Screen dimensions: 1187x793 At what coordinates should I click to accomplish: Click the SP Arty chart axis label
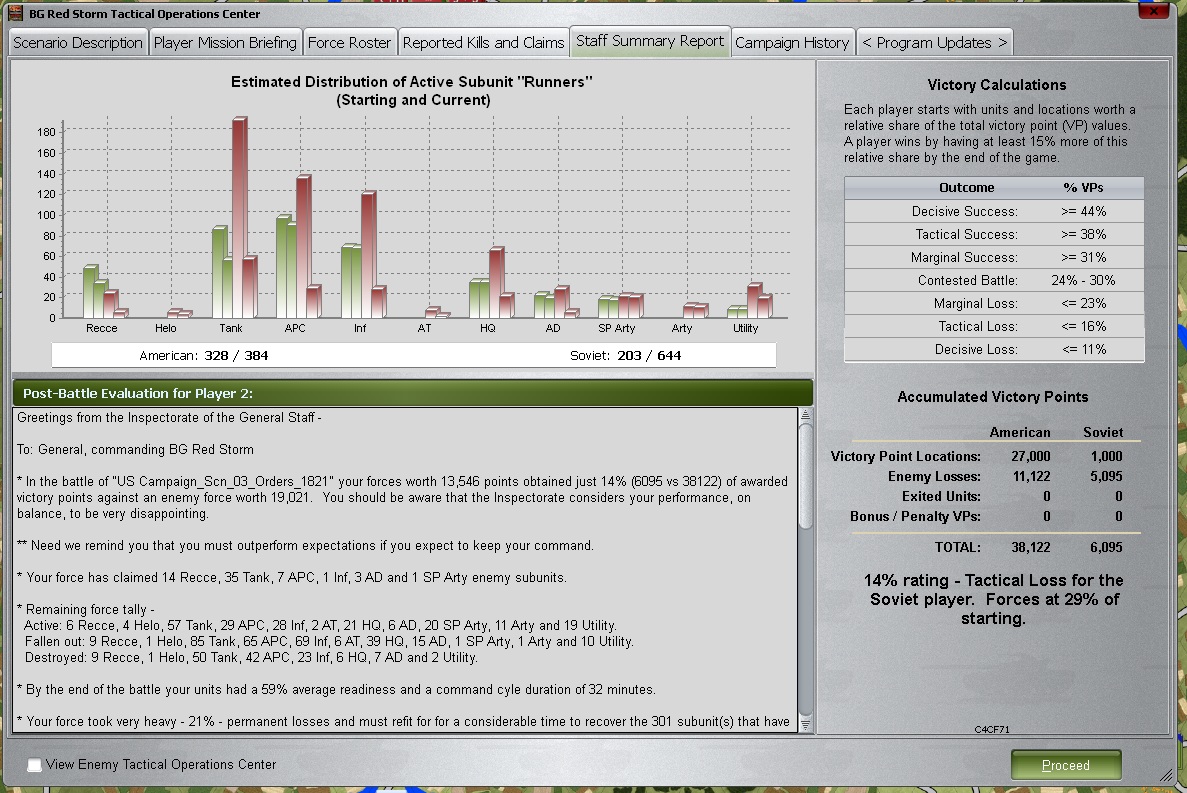click(x=616, y=328)
